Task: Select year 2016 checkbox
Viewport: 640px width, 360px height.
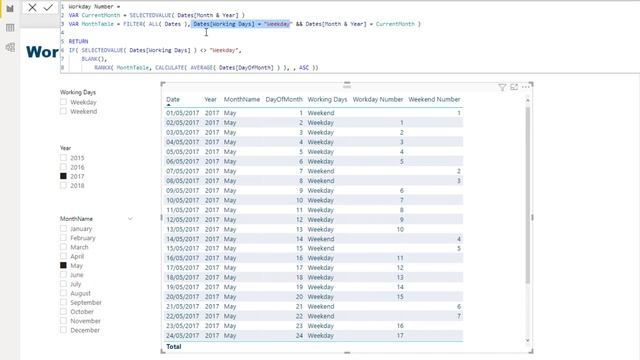Action: [x=63, y=167]
